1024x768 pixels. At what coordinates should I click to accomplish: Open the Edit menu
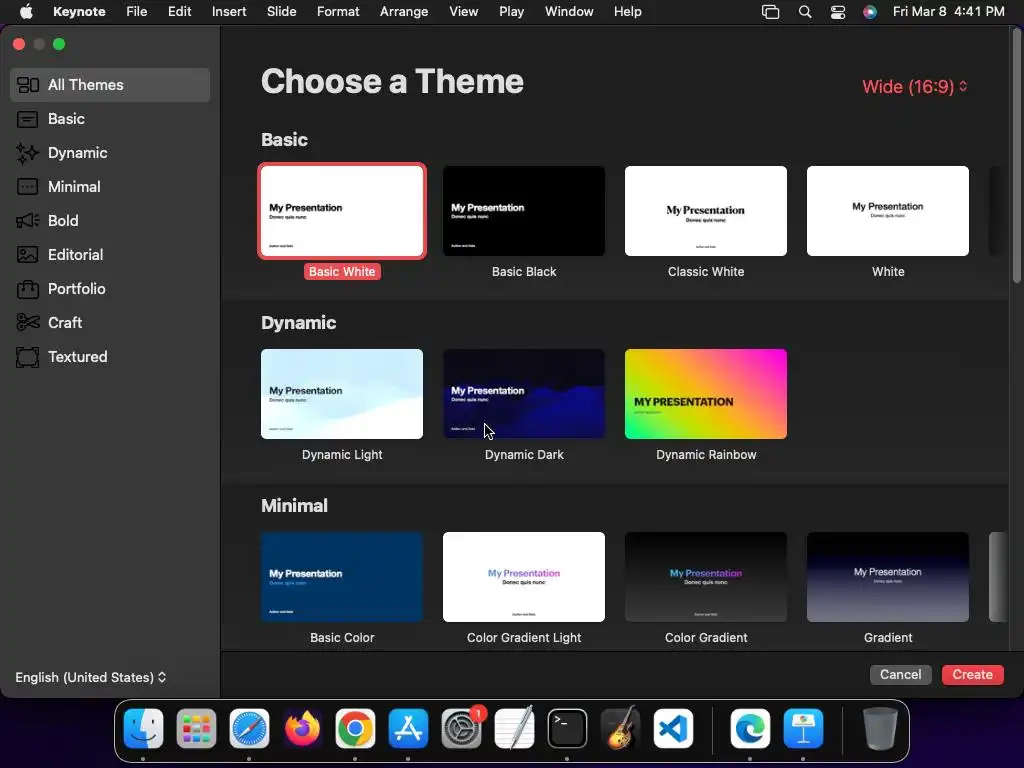180,12
